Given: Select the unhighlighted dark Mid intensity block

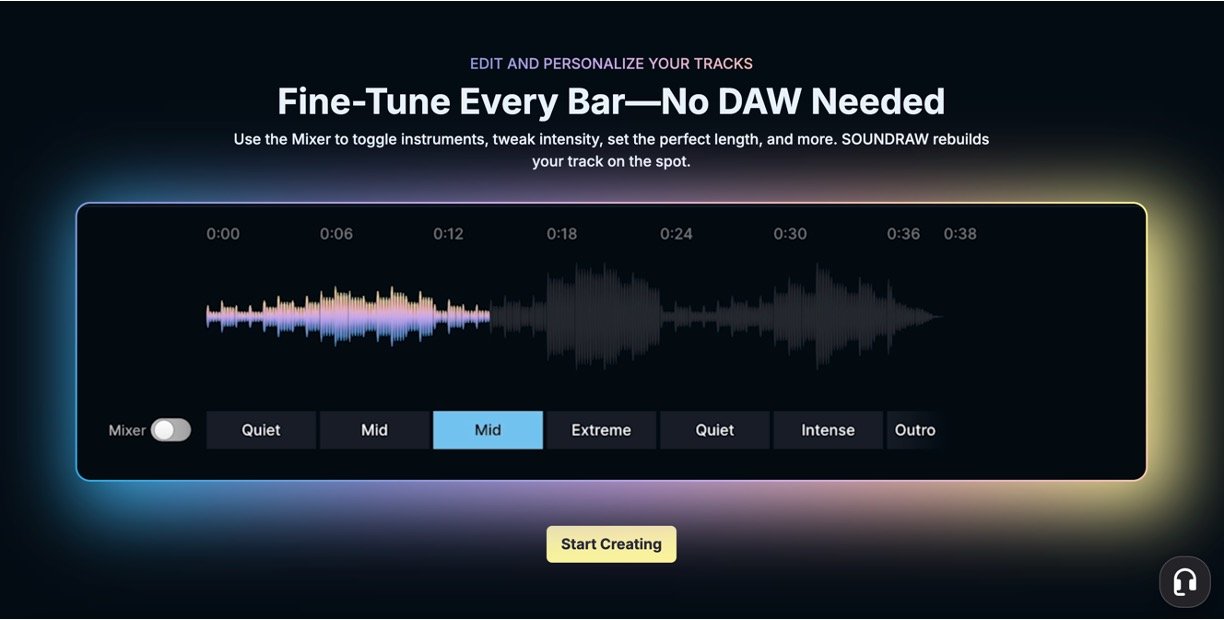Looking at the screenshot, I should coord(374,430).
